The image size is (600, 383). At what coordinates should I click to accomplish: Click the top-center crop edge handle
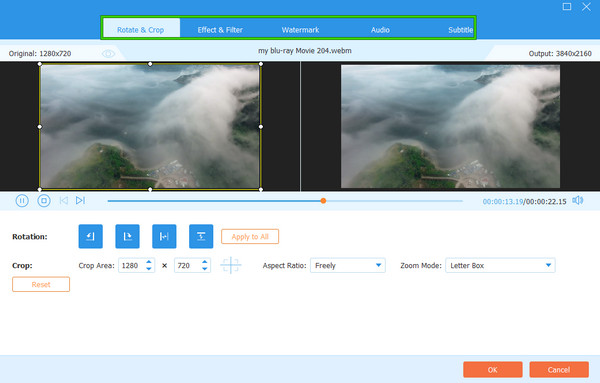tap(150, 64)
